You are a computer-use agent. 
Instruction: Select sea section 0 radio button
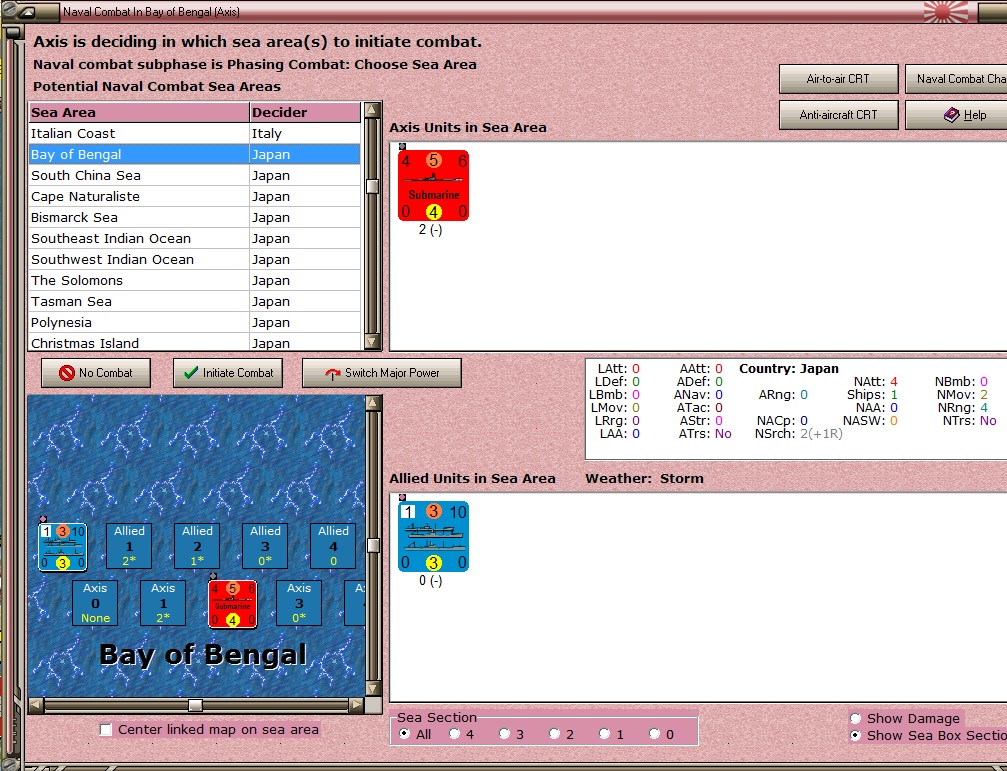pyautogui.click(x=654, y=734)
